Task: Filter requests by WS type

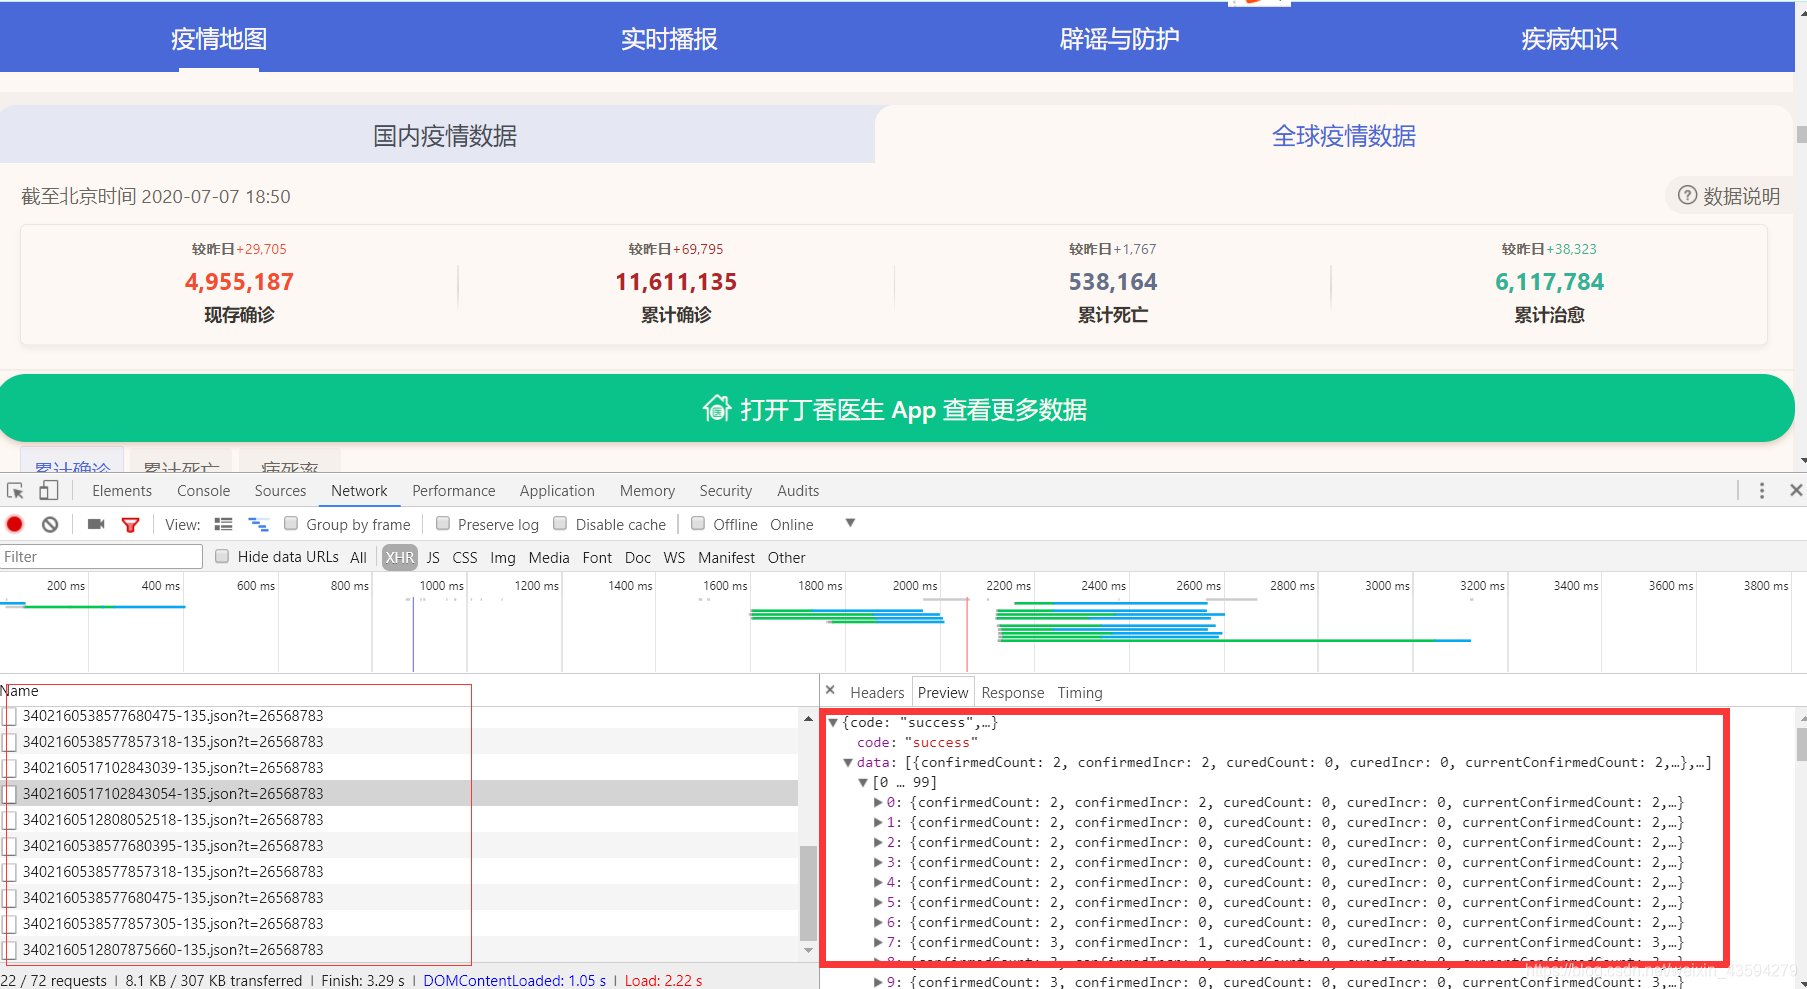Action: click(x=675, y=557)
